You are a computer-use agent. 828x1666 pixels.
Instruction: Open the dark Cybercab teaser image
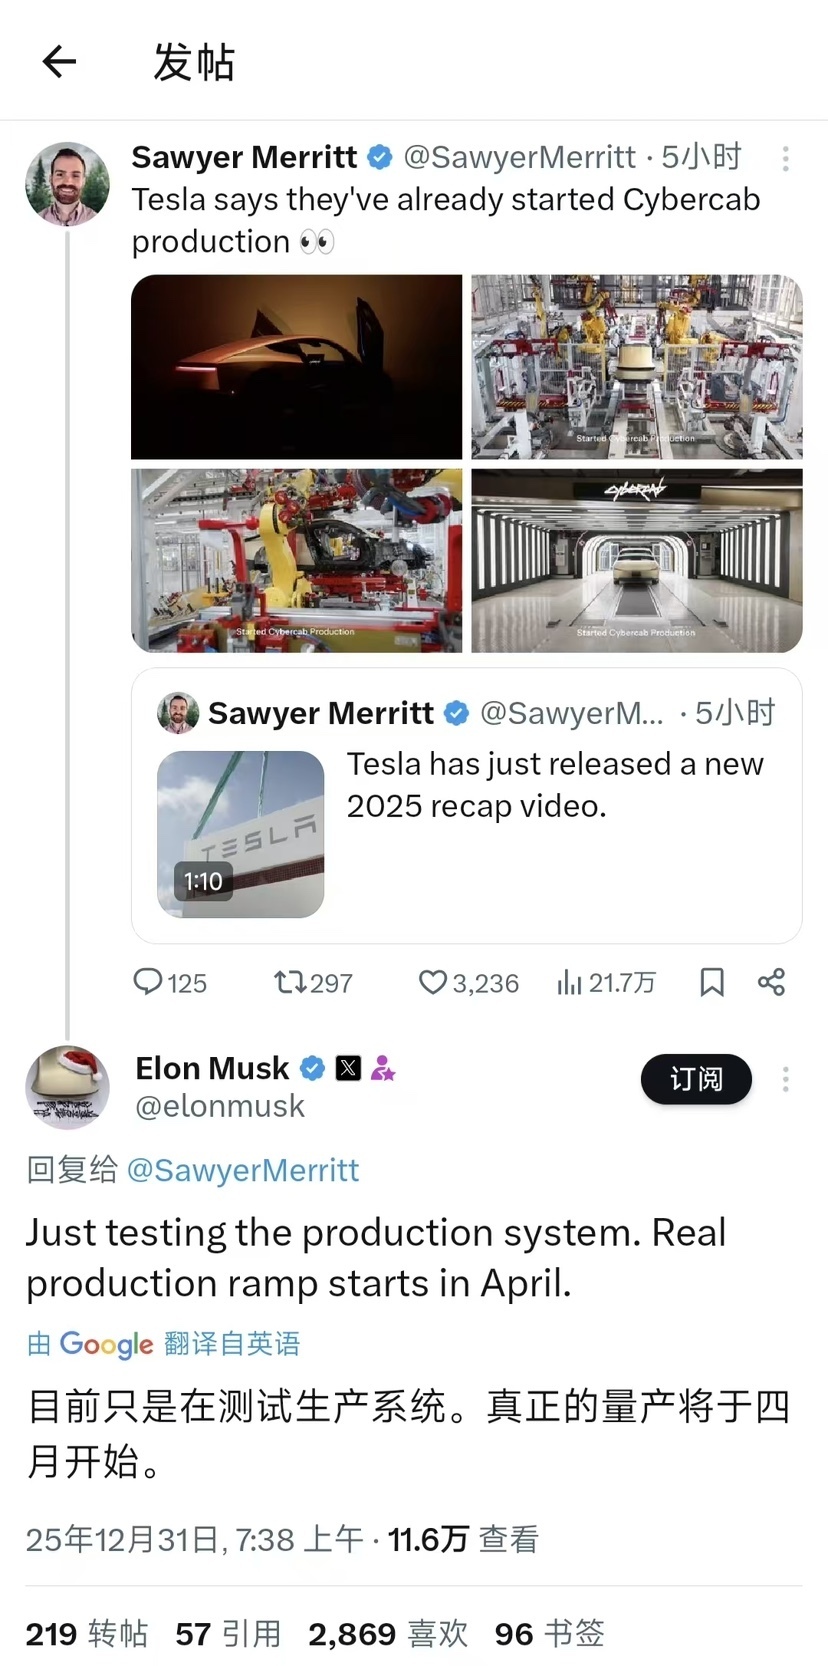click(x=297, y=367)
